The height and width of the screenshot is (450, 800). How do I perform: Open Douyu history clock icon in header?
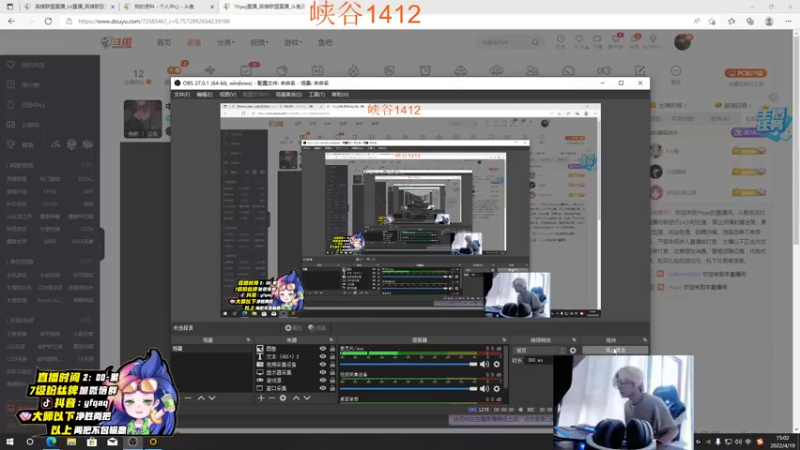click(x=561, y=39)
